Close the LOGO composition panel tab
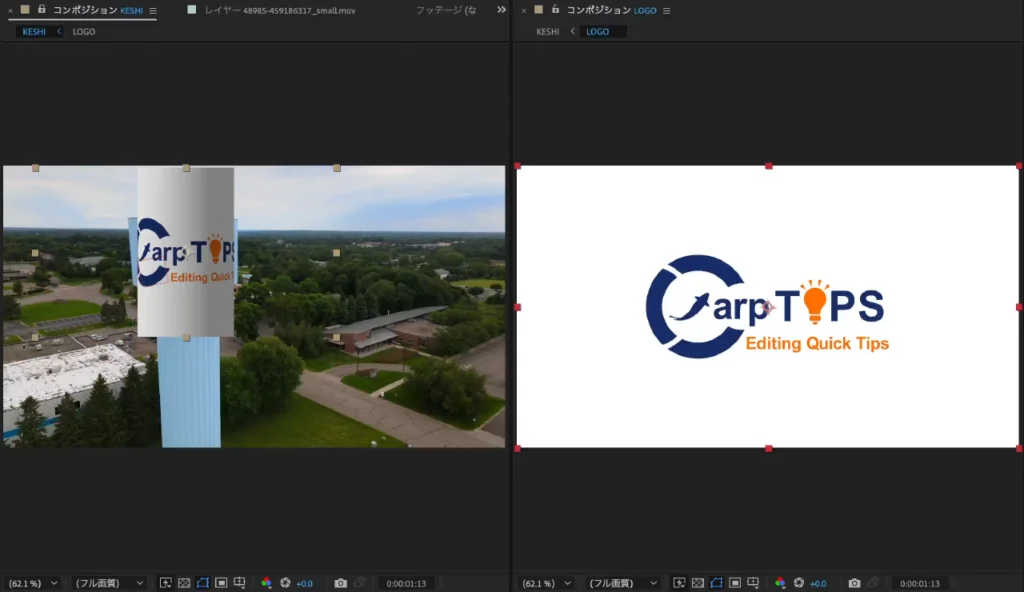 coord(524,10)
